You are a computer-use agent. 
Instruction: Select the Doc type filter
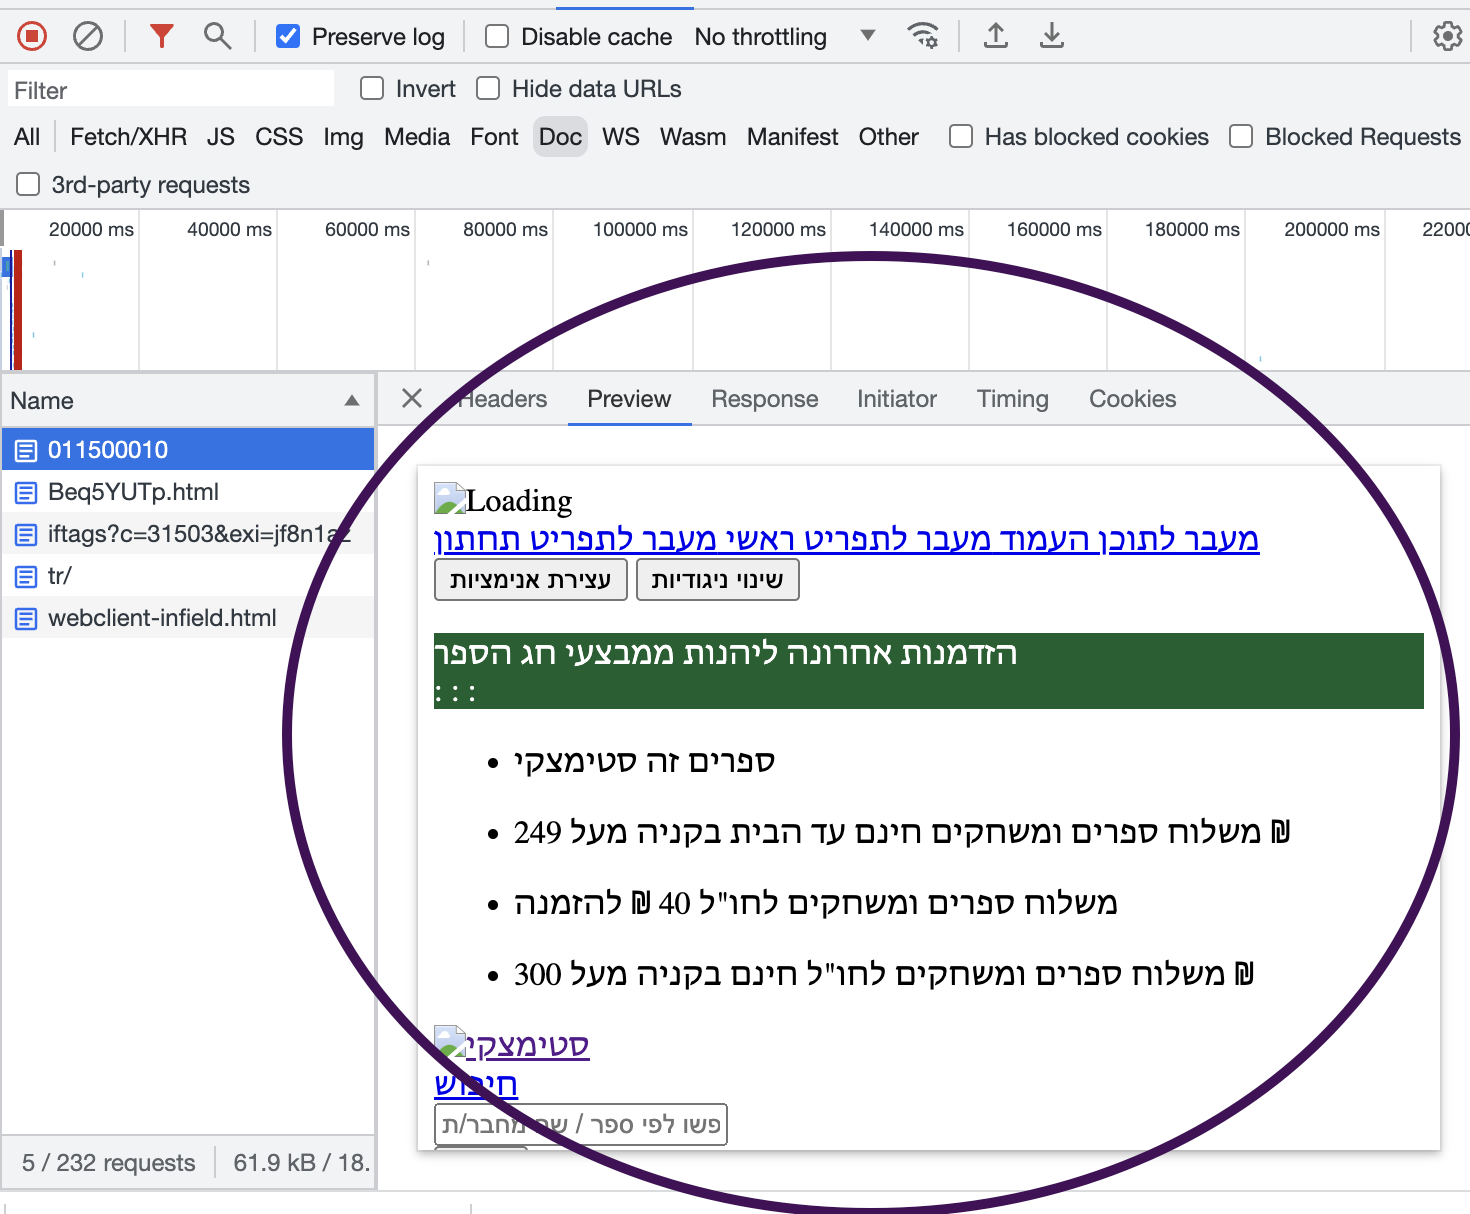tap(560, 137)
